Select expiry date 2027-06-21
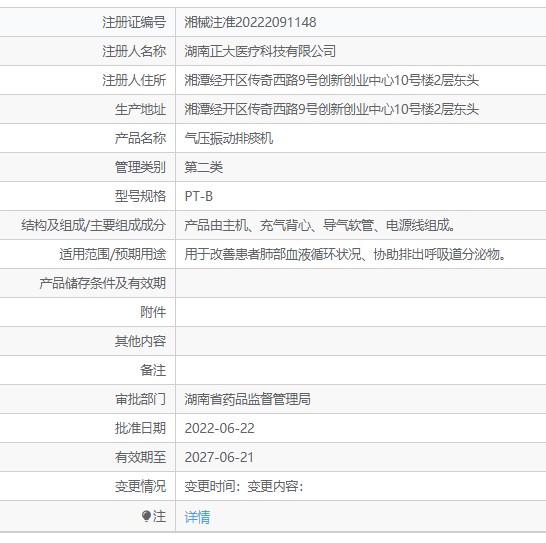Screen dimensions: 546x543 [x=219, y=457]
